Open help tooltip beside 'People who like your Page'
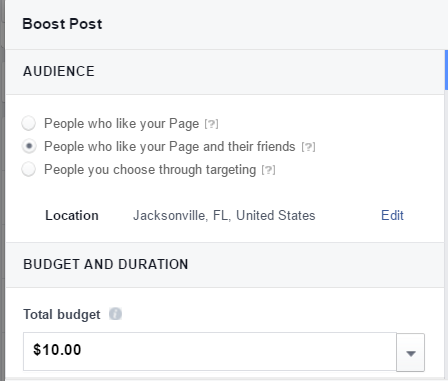448x381 pixels. [211, 124]
